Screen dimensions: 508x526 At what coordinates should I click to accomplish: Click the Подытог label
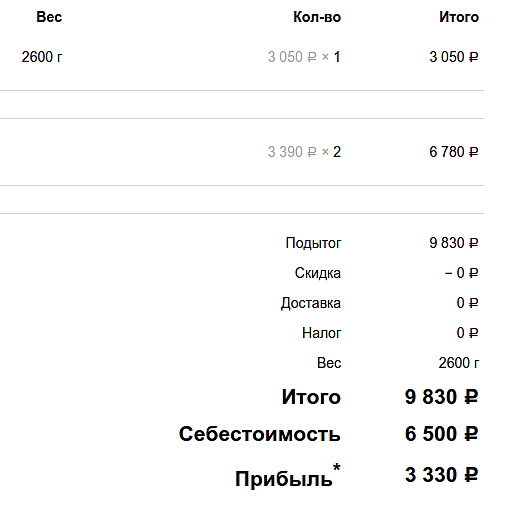[x=313, y=243]
